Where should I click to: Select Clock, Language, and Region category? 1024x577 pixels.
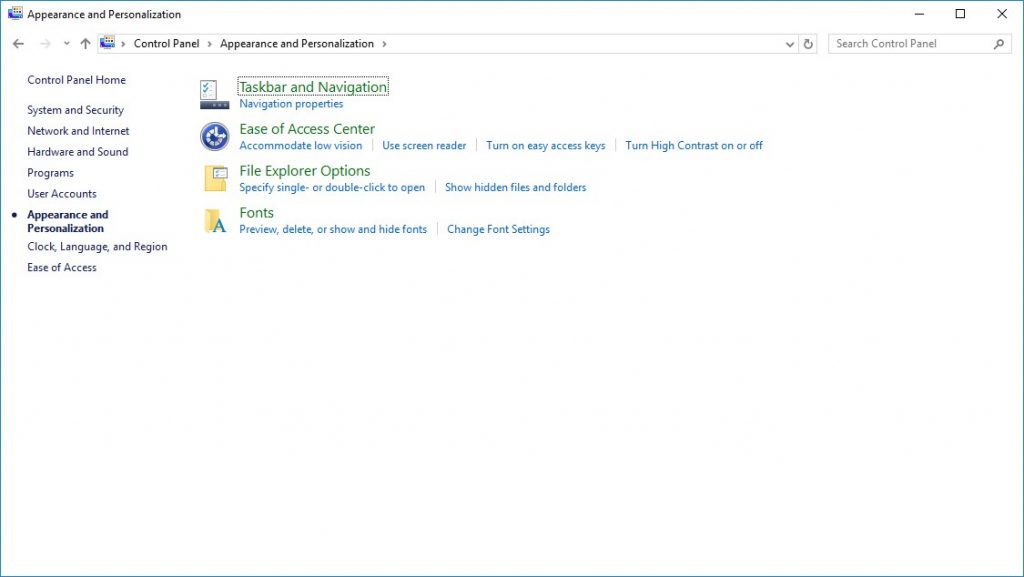tap(98, 246)
